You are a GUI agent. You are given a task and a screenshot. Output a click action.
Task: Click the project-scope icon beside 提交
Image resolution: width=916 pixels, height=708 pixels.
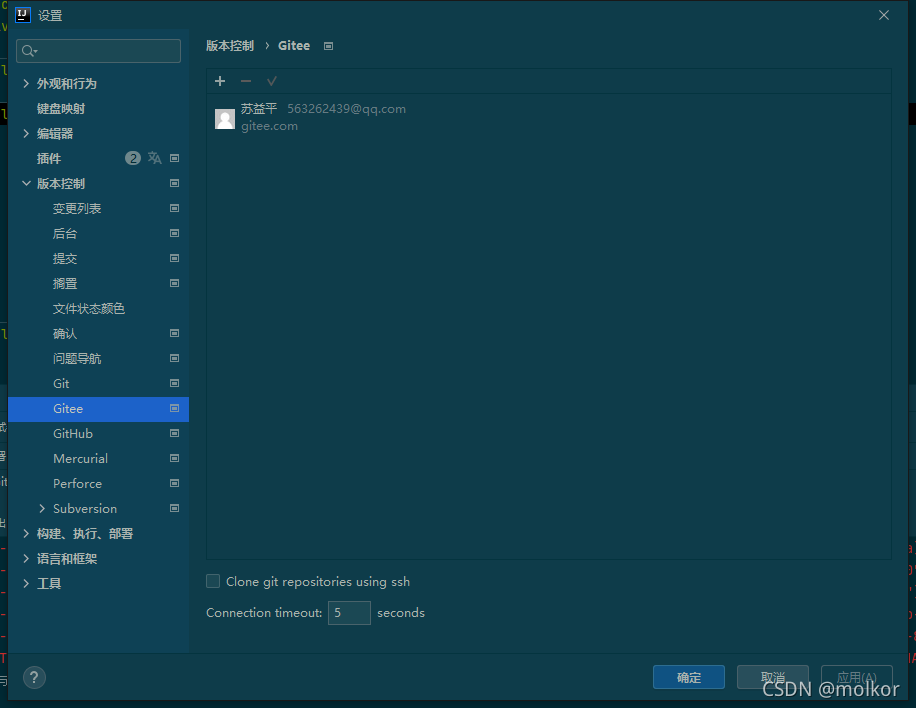click(174, 258)
